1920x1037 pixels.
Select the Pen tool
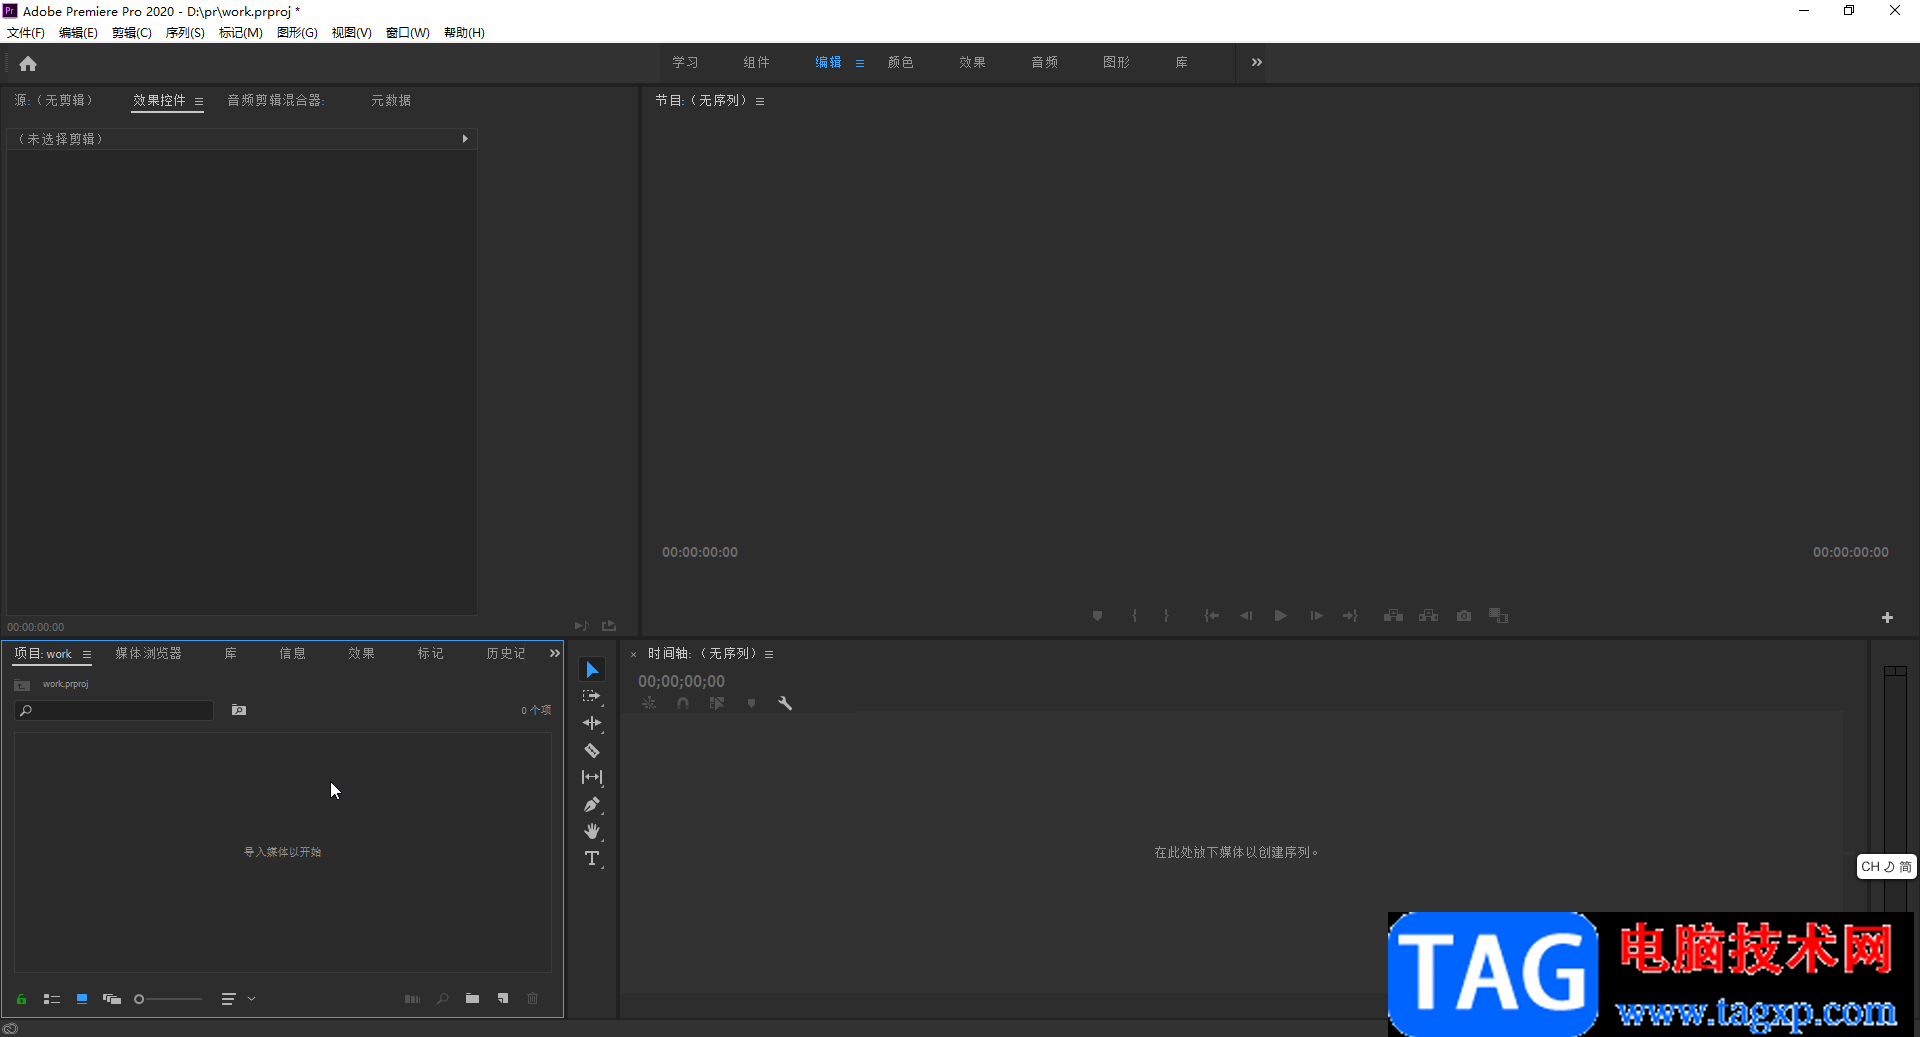click(592, 804)
